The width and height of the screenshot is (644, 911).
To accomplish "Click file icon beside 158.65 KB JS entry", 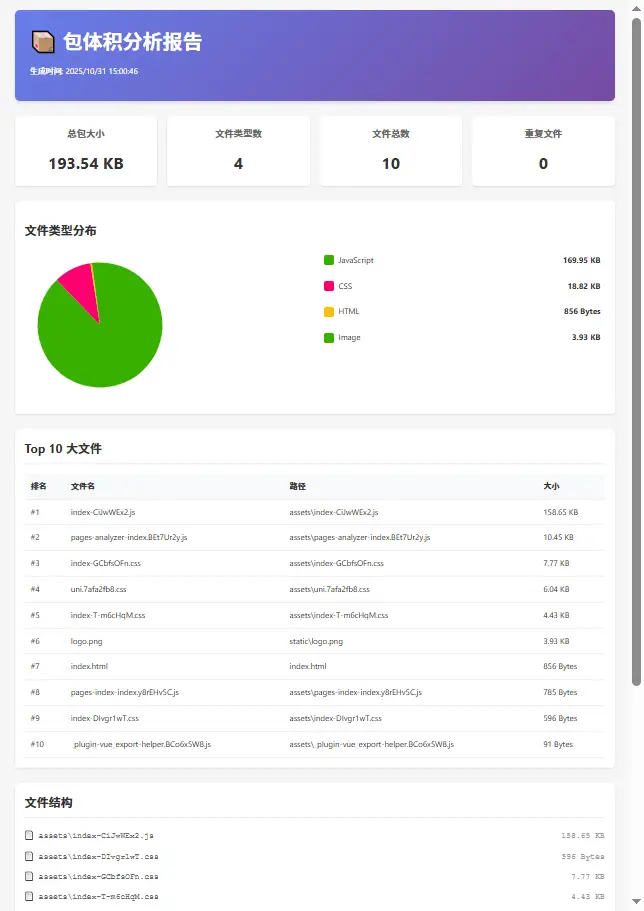I will tap(30, 835).
